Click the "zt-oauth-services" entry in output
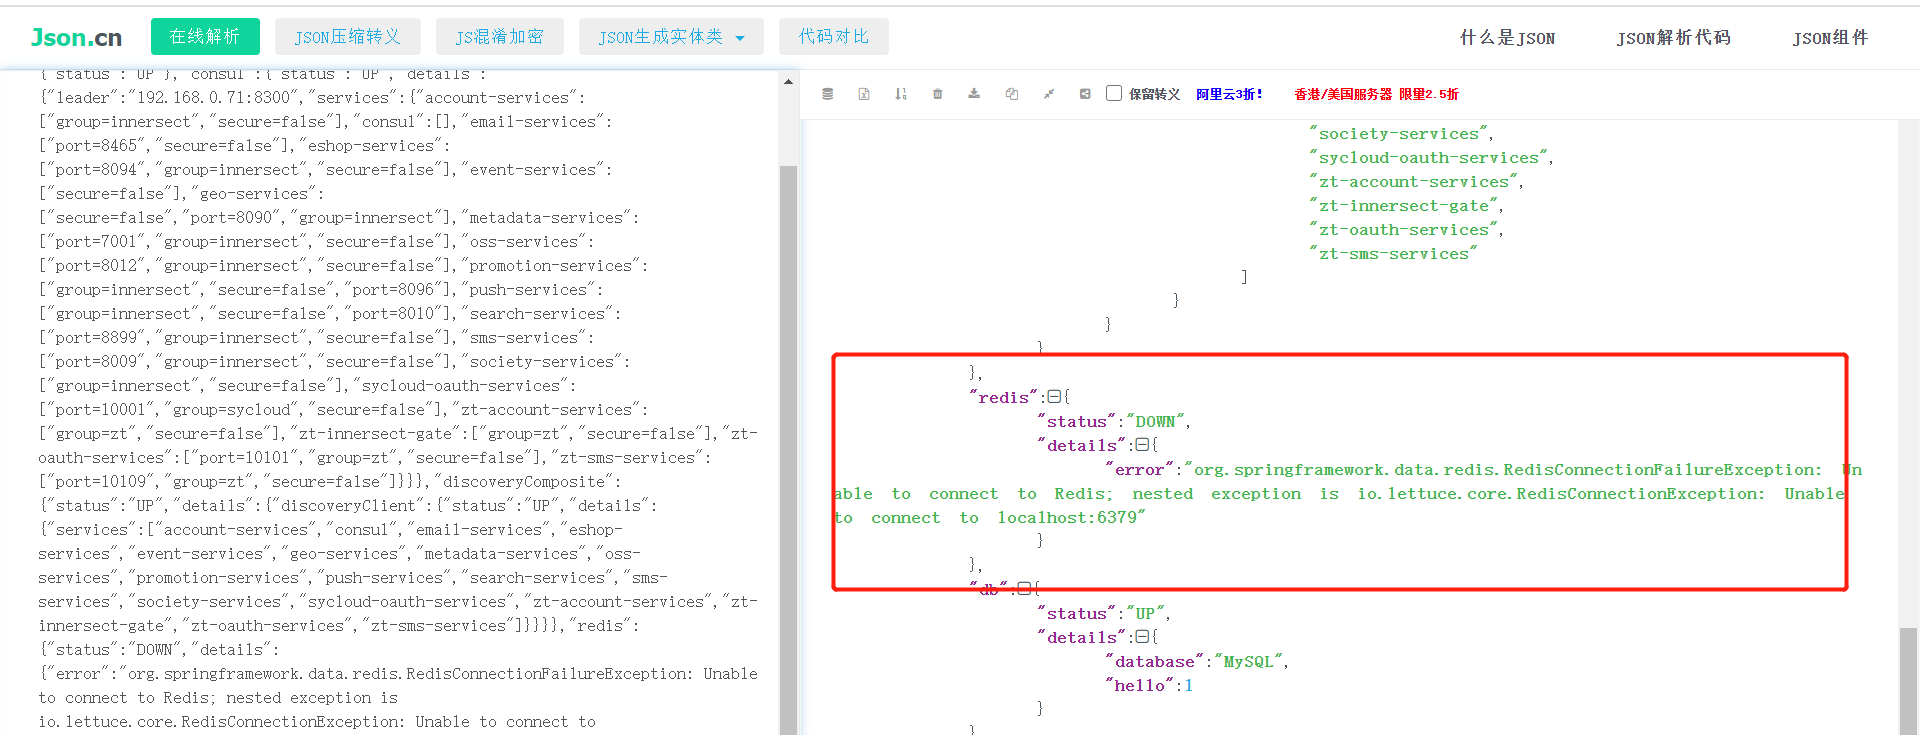This screenshot has width=1920, height=735. click(1403, 230)
